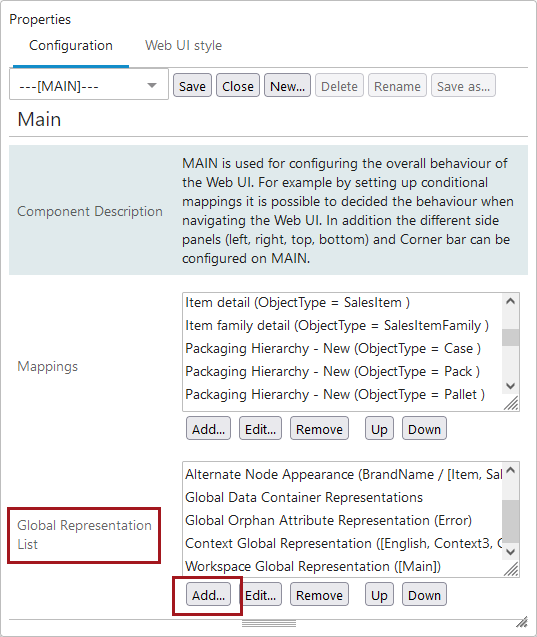Screen dimensions: 537x637
Task: Click Edit... under the Mappings list
Action: click(x=260, y=429)
